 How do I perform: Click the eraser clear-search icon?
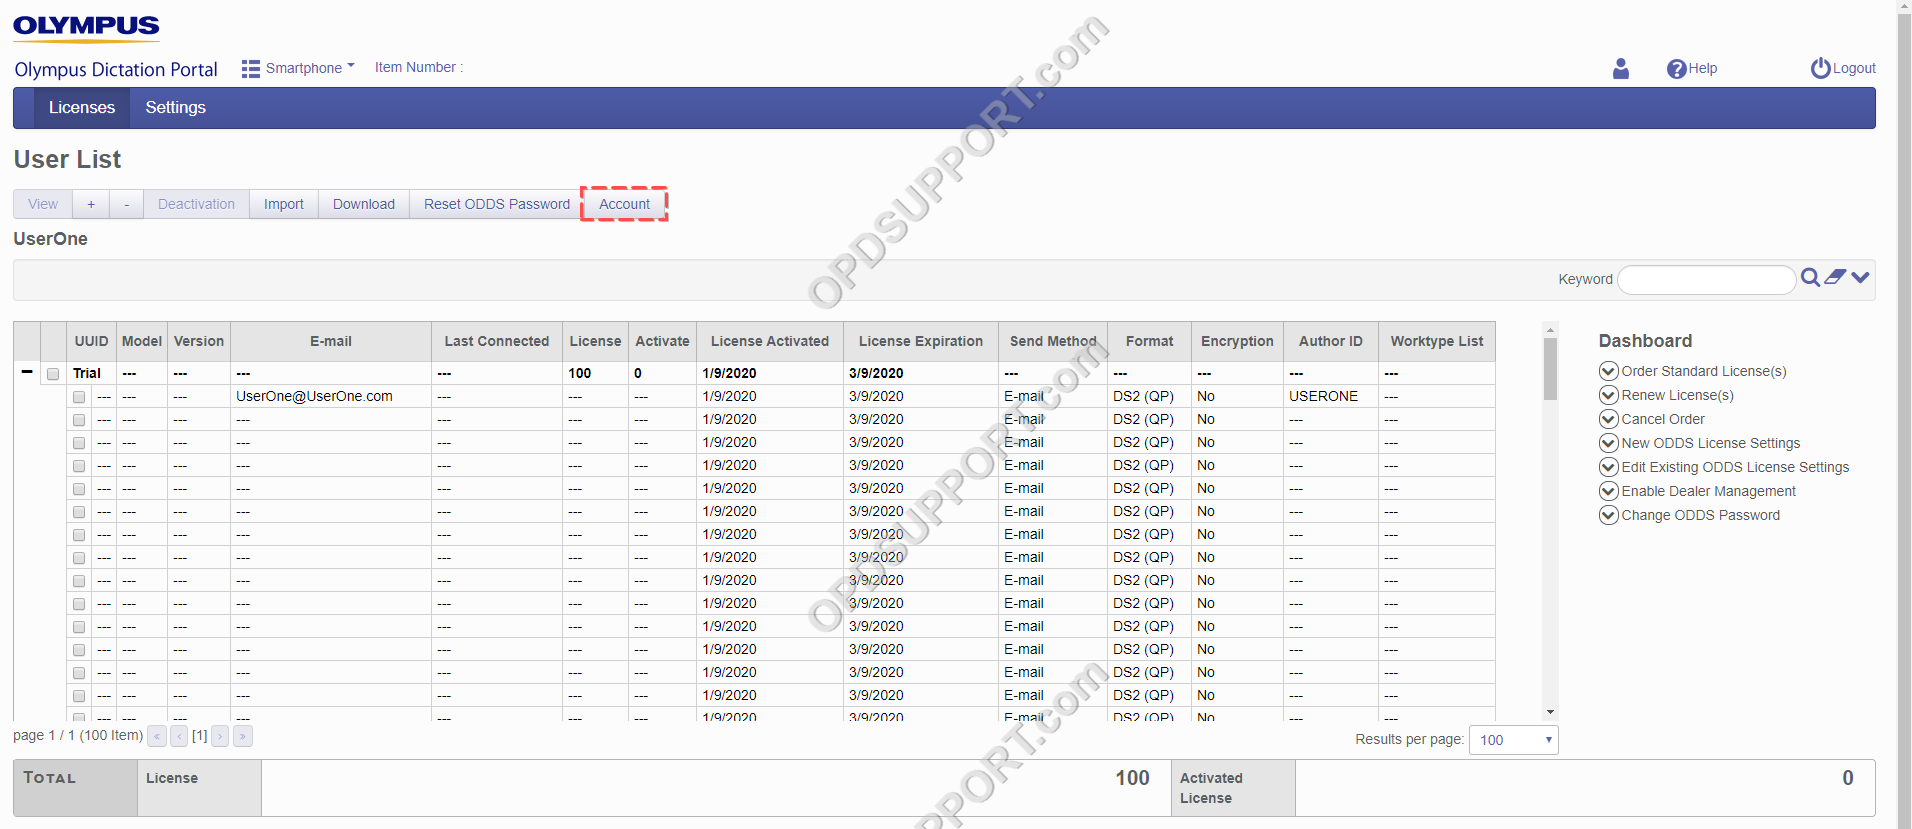1835,277
